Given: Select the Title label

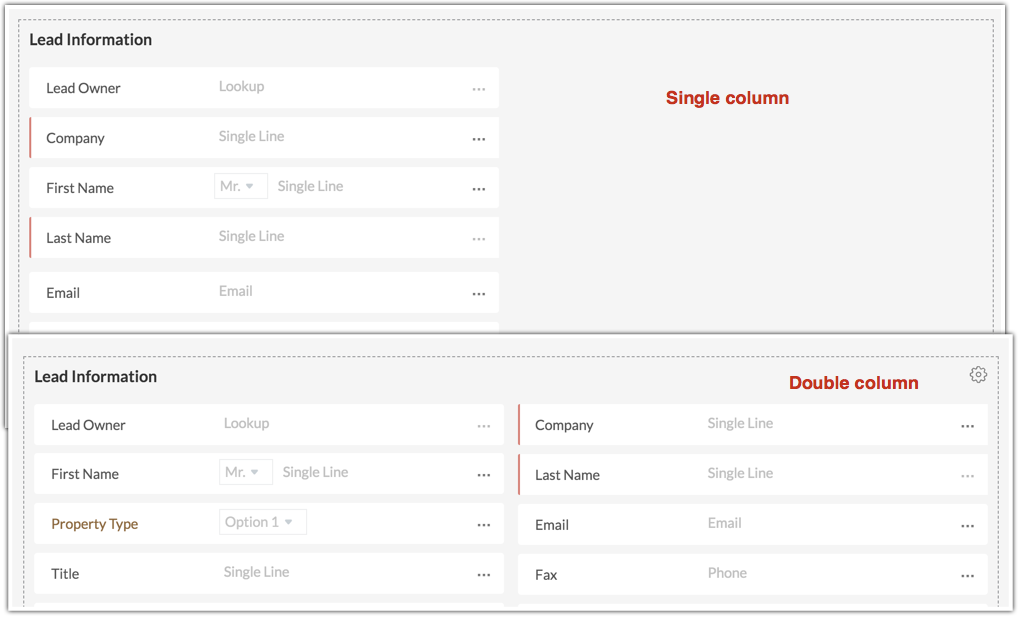Looking at the screenshot, I should 65,574.
